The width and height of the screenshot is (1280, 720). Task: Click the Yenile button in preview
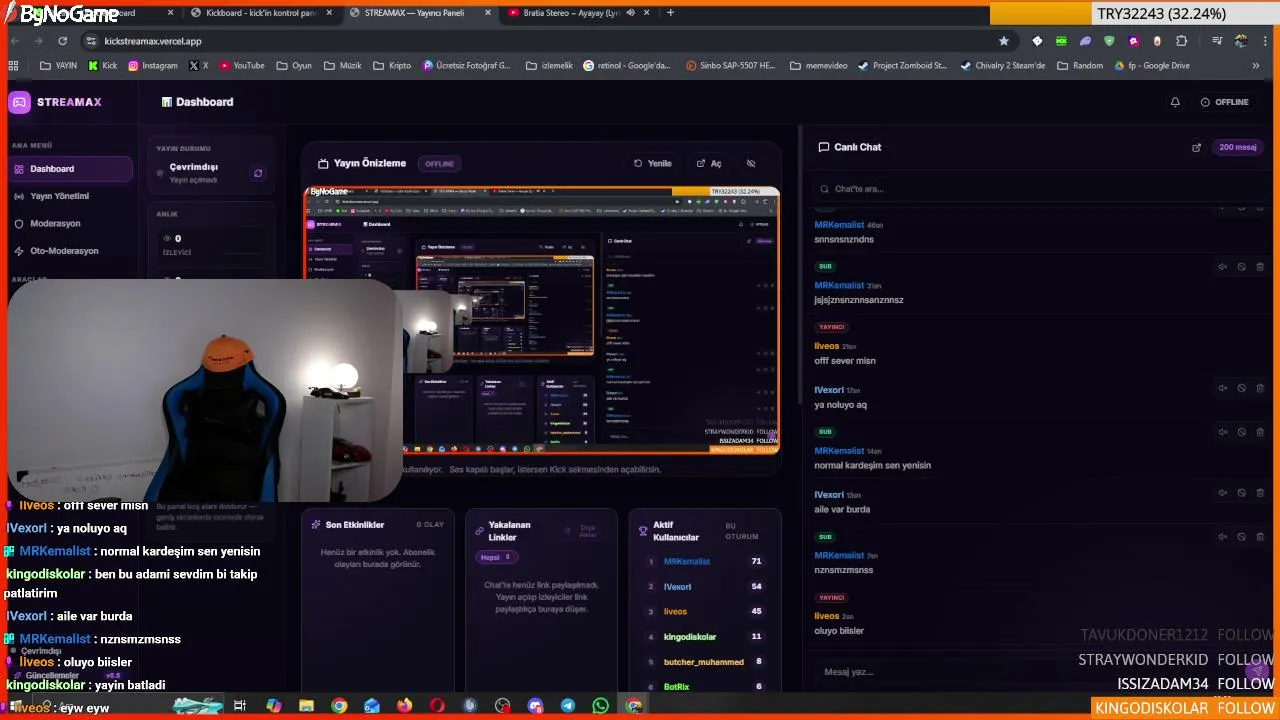coord(653,163)
